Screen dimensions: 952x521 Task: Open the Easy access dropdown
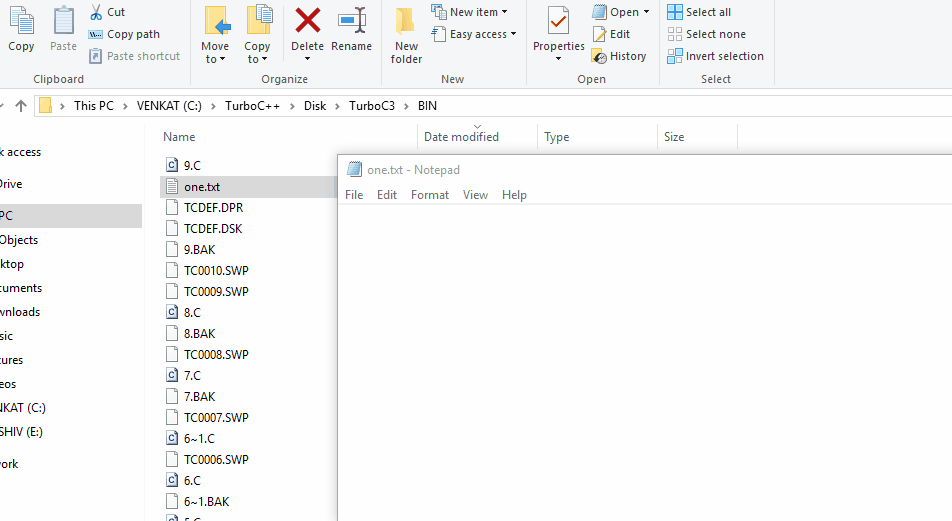tap(475, 34)
